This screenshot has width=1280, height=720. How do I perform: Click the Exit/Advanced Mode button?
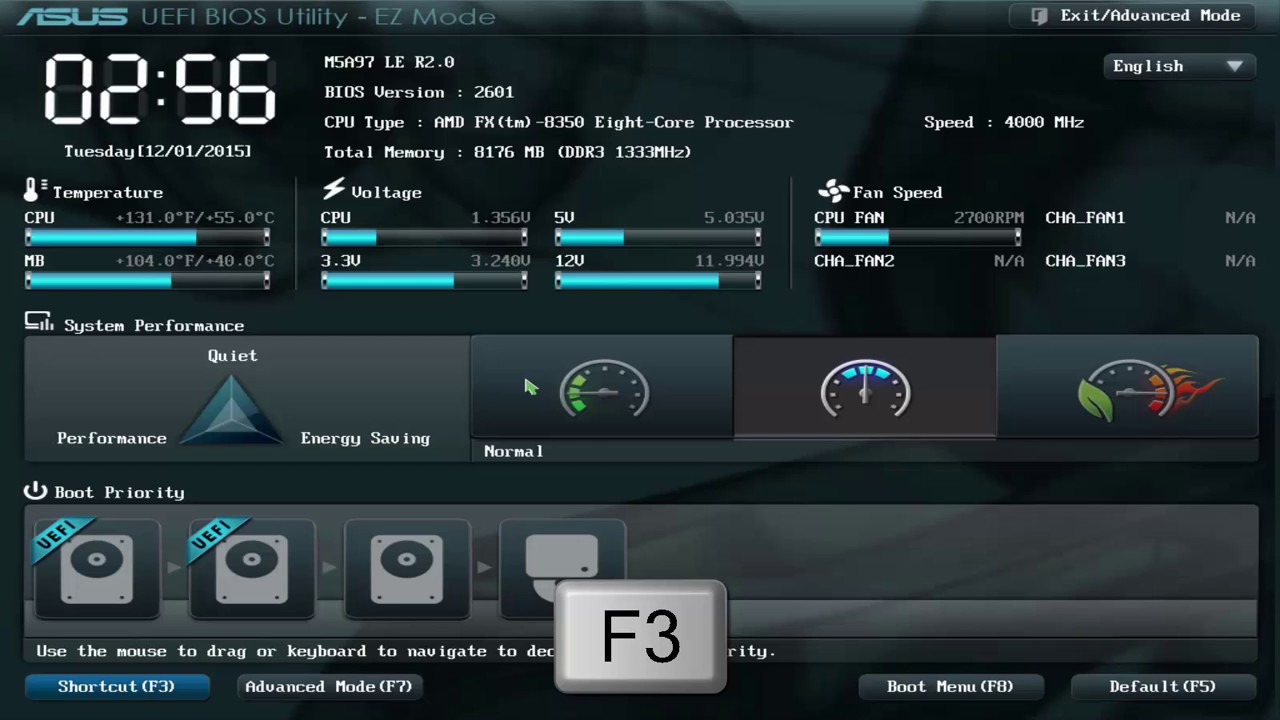click(x=1133, y=16)
